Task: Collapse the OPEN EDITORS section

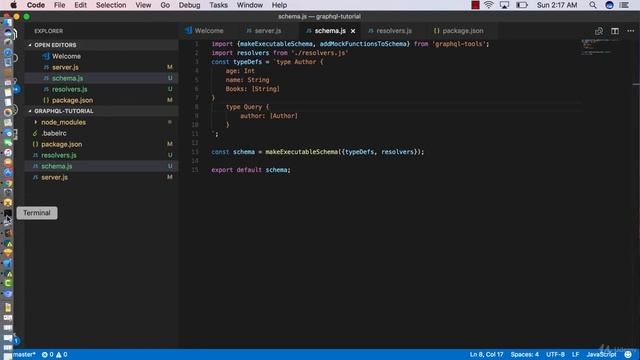Action: 56,45
